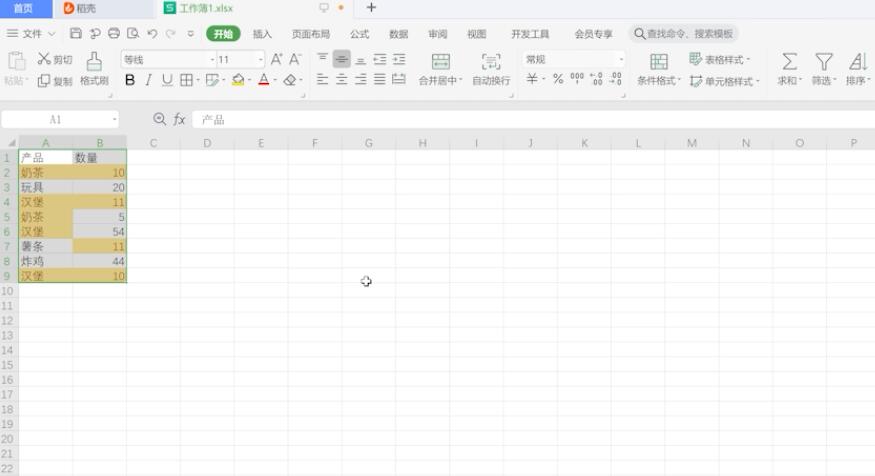Open Table Style (表格样式) dropdown
875x476 pixels.
(720, 59)
